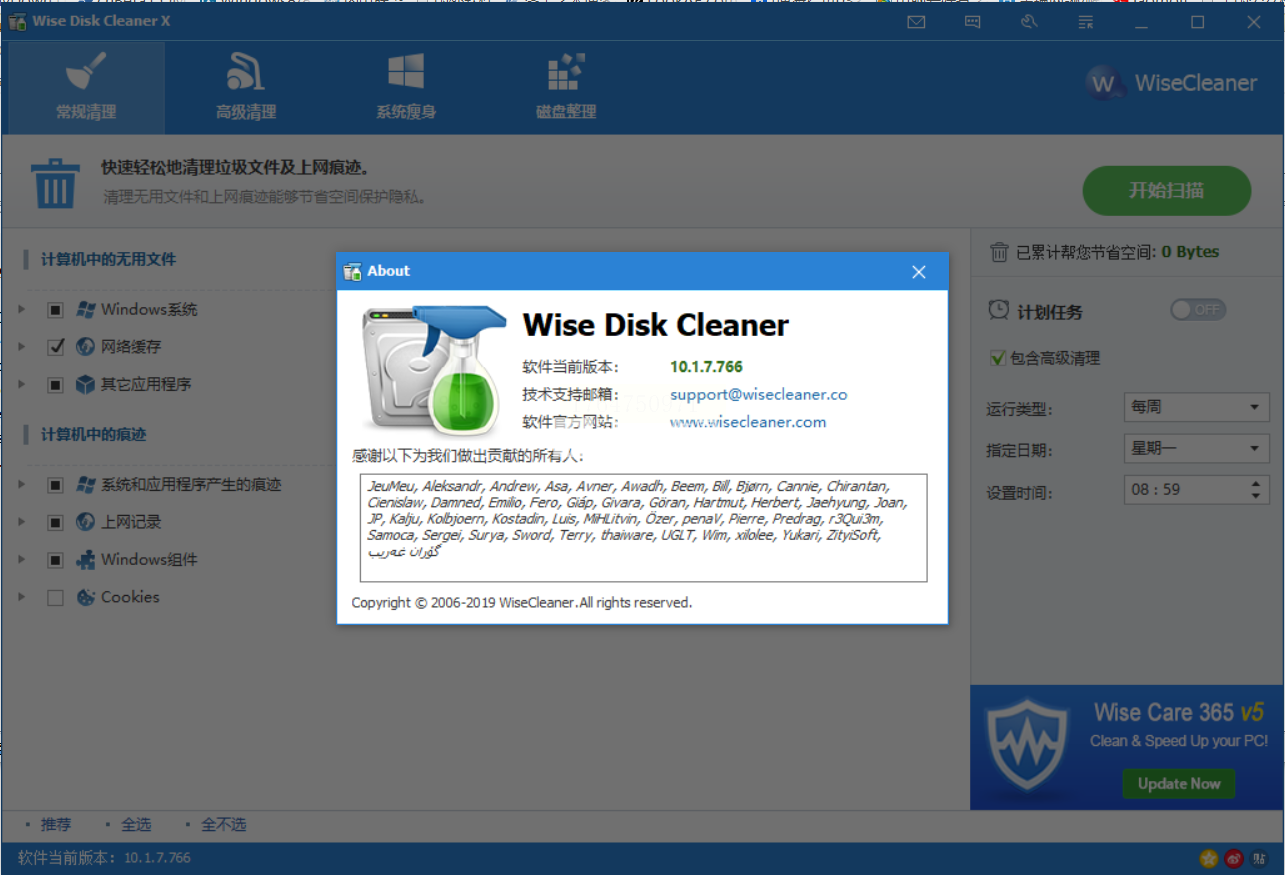1285x875 pixels.
Task: Uncheck the 包含高级清理 checkbox
Action: [997, 358]
